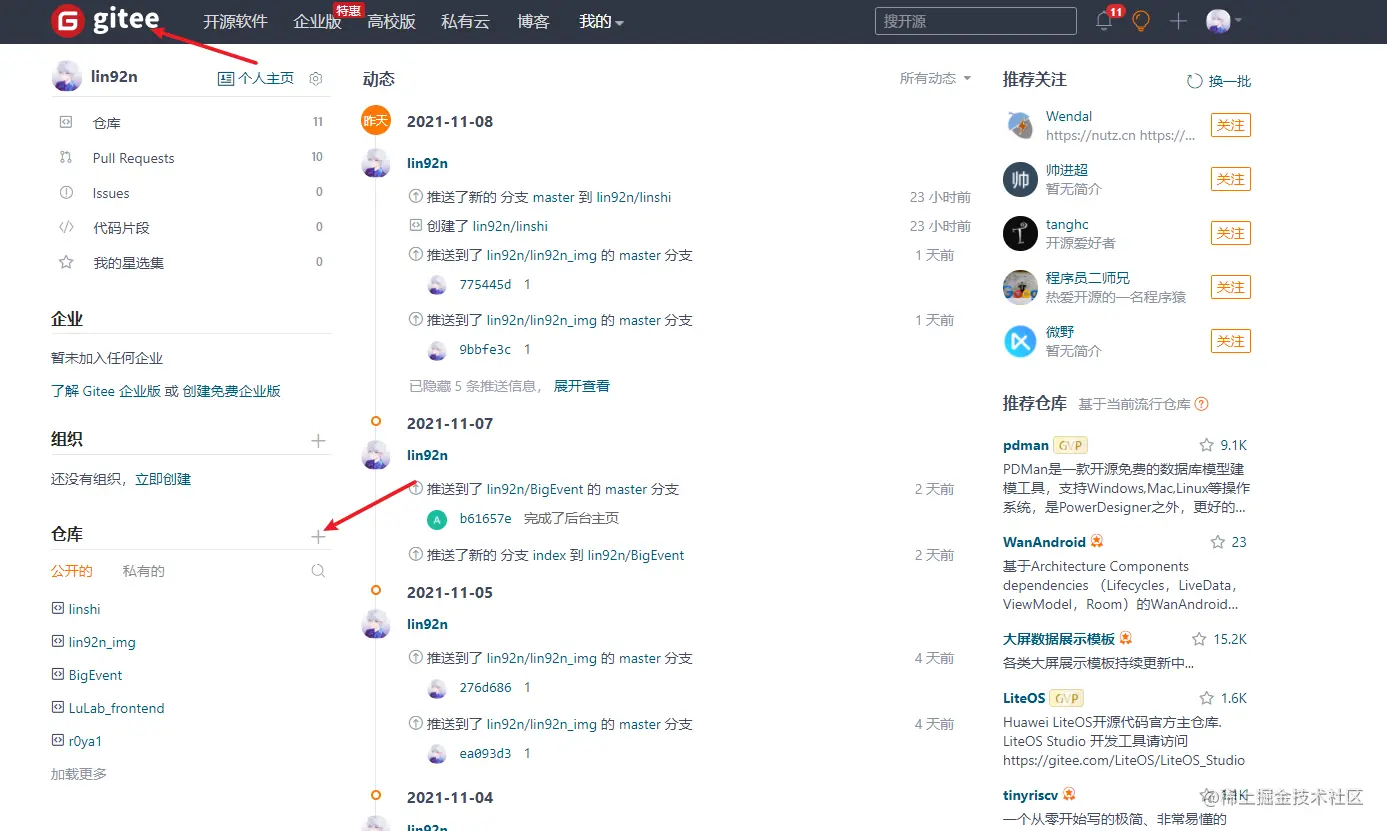1387x831 pixels.
Task: Open tinyriscv recommended repository
Action: tap(1030, 796)
